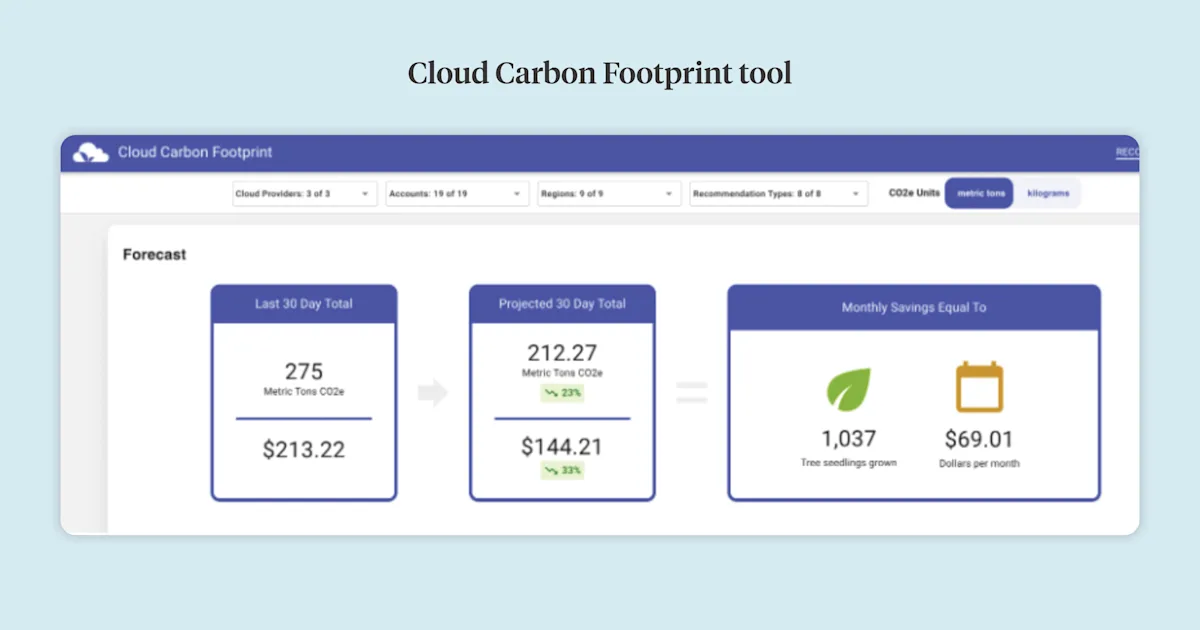The height and width of the screenshot is (630, 1200).
Task: Click the $144.21 projected cost value
Action: pyautogui.click(x=562, y=447)
